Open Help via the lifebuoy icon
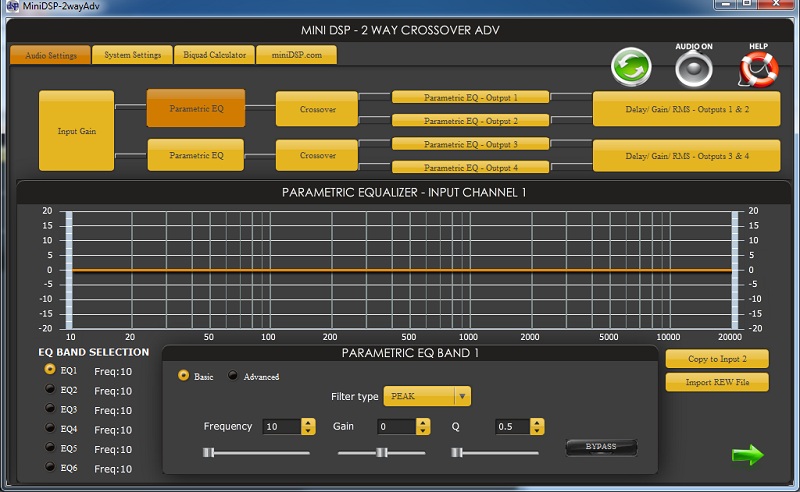 click(x=759, y=69)
